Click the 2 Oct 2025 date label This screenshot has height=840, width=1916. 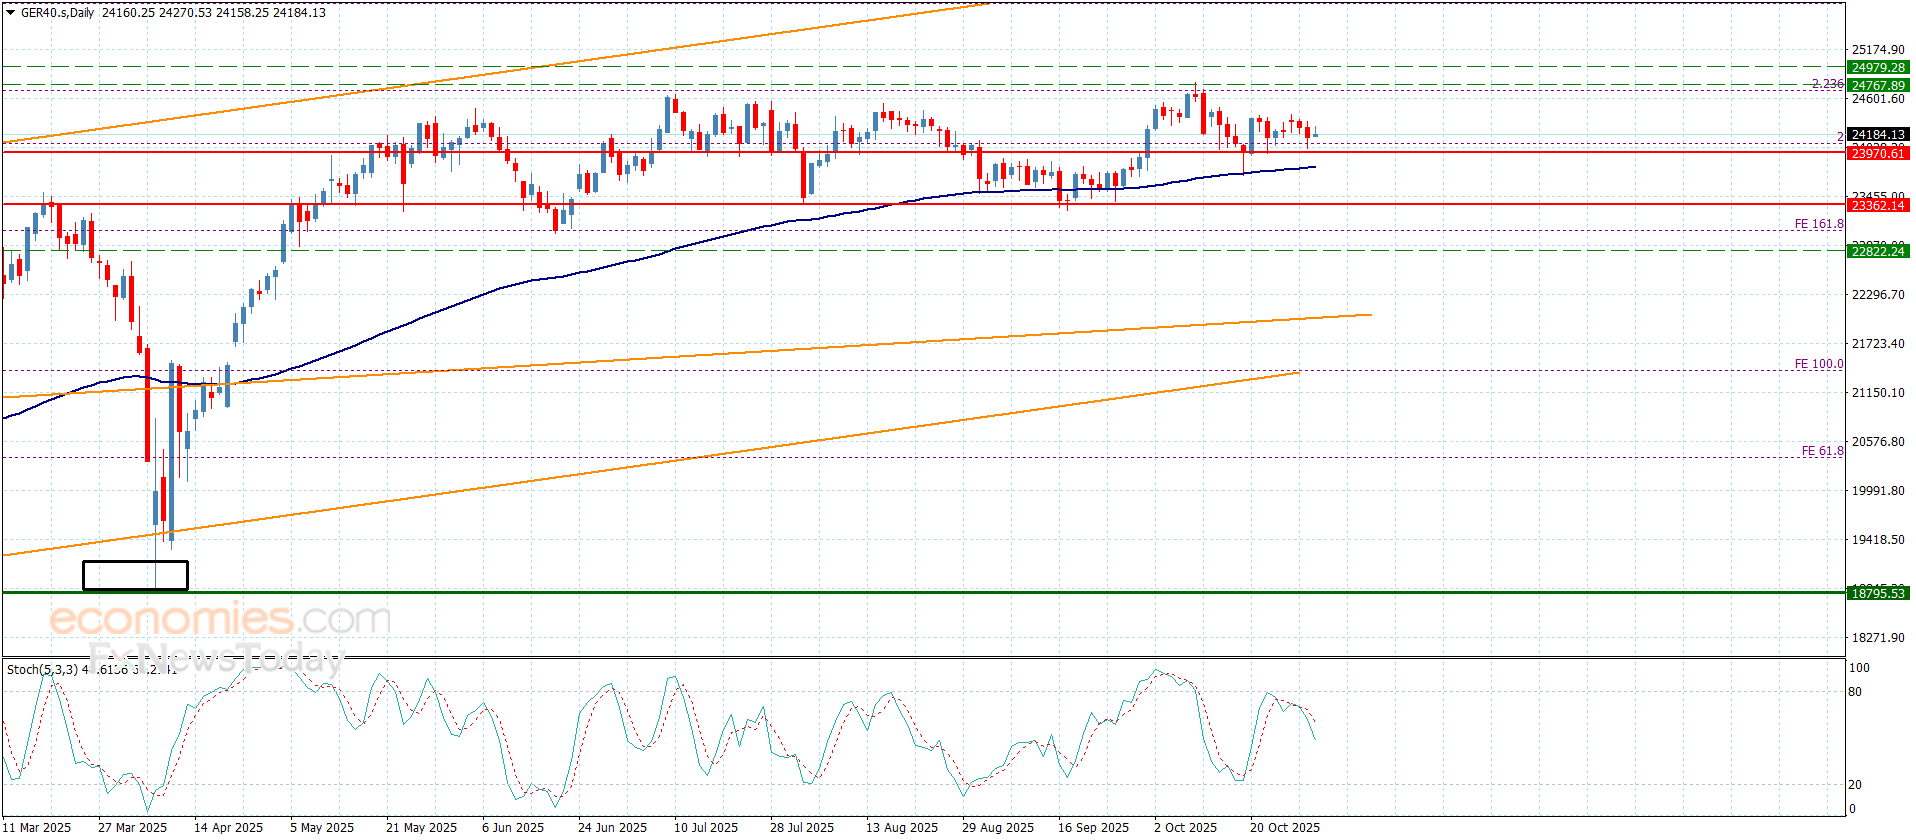pos(1186,827)
